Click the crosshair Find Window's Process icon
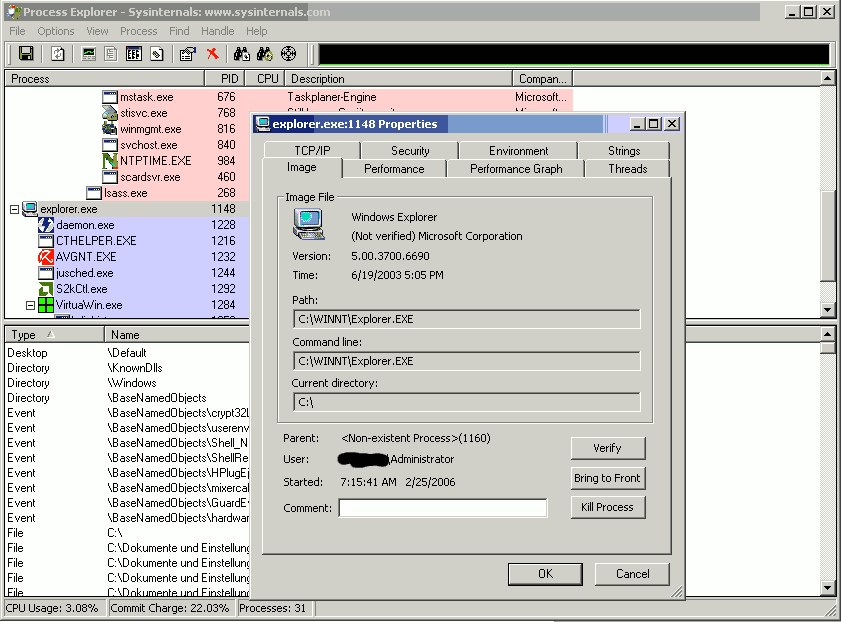The image size is (841, 622). point(289,54)
